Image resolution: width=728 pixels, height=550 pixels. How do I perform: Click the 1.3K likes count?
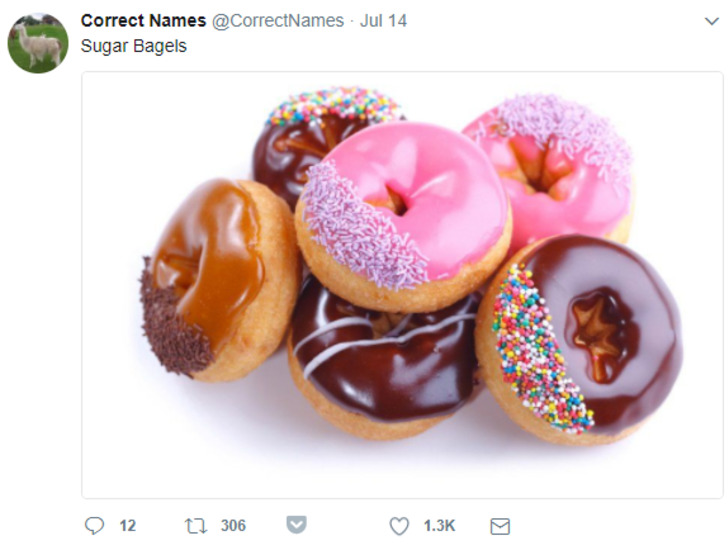click(439, 526)
